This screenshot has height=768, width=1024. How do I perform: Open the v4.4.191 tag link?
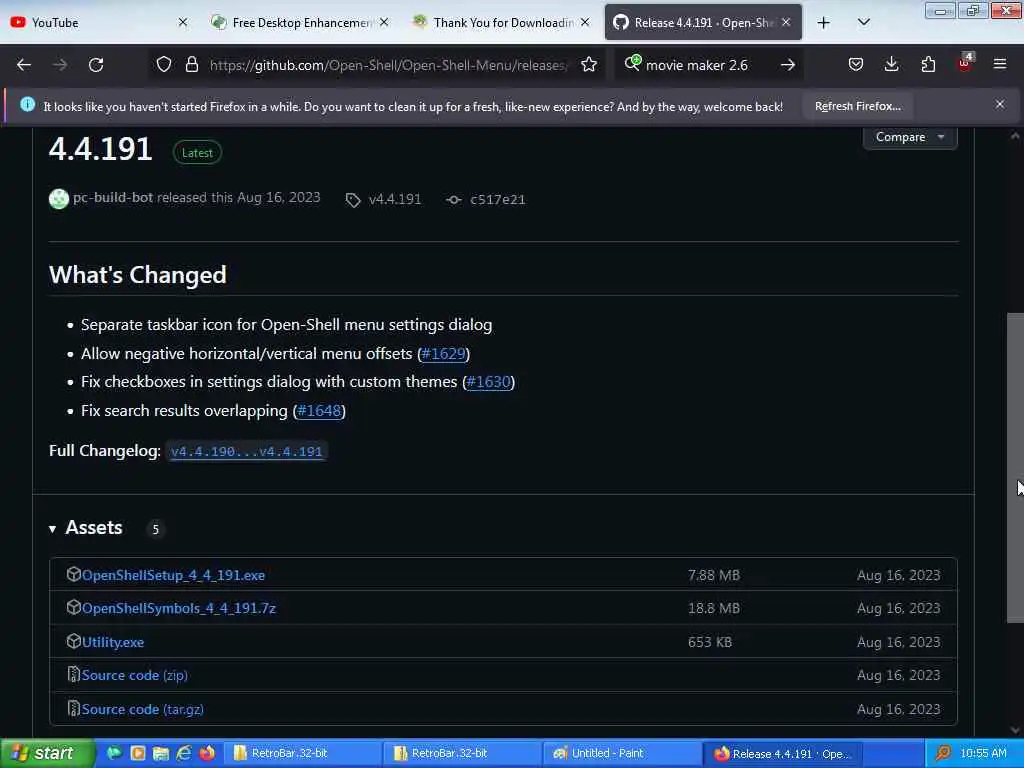click(x=394, y=200)
